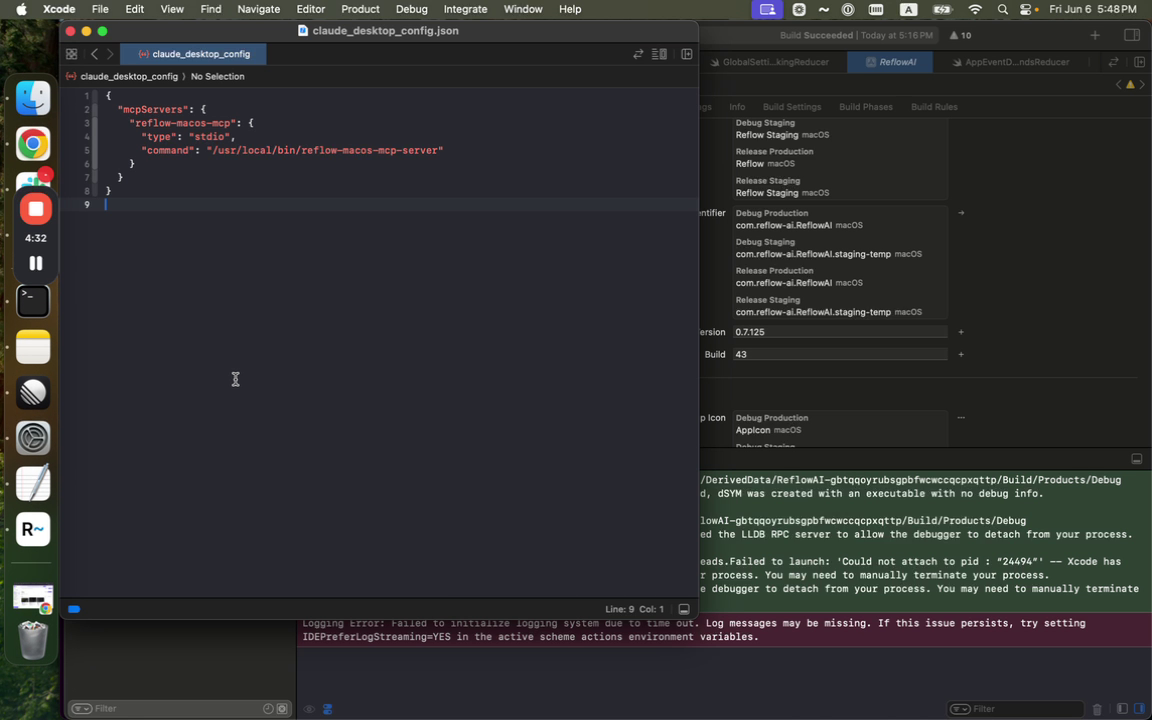This screenshot has height=720, width=1152.
Task: Click the yellow issues warning showing 10
Action: pos(959,35)
